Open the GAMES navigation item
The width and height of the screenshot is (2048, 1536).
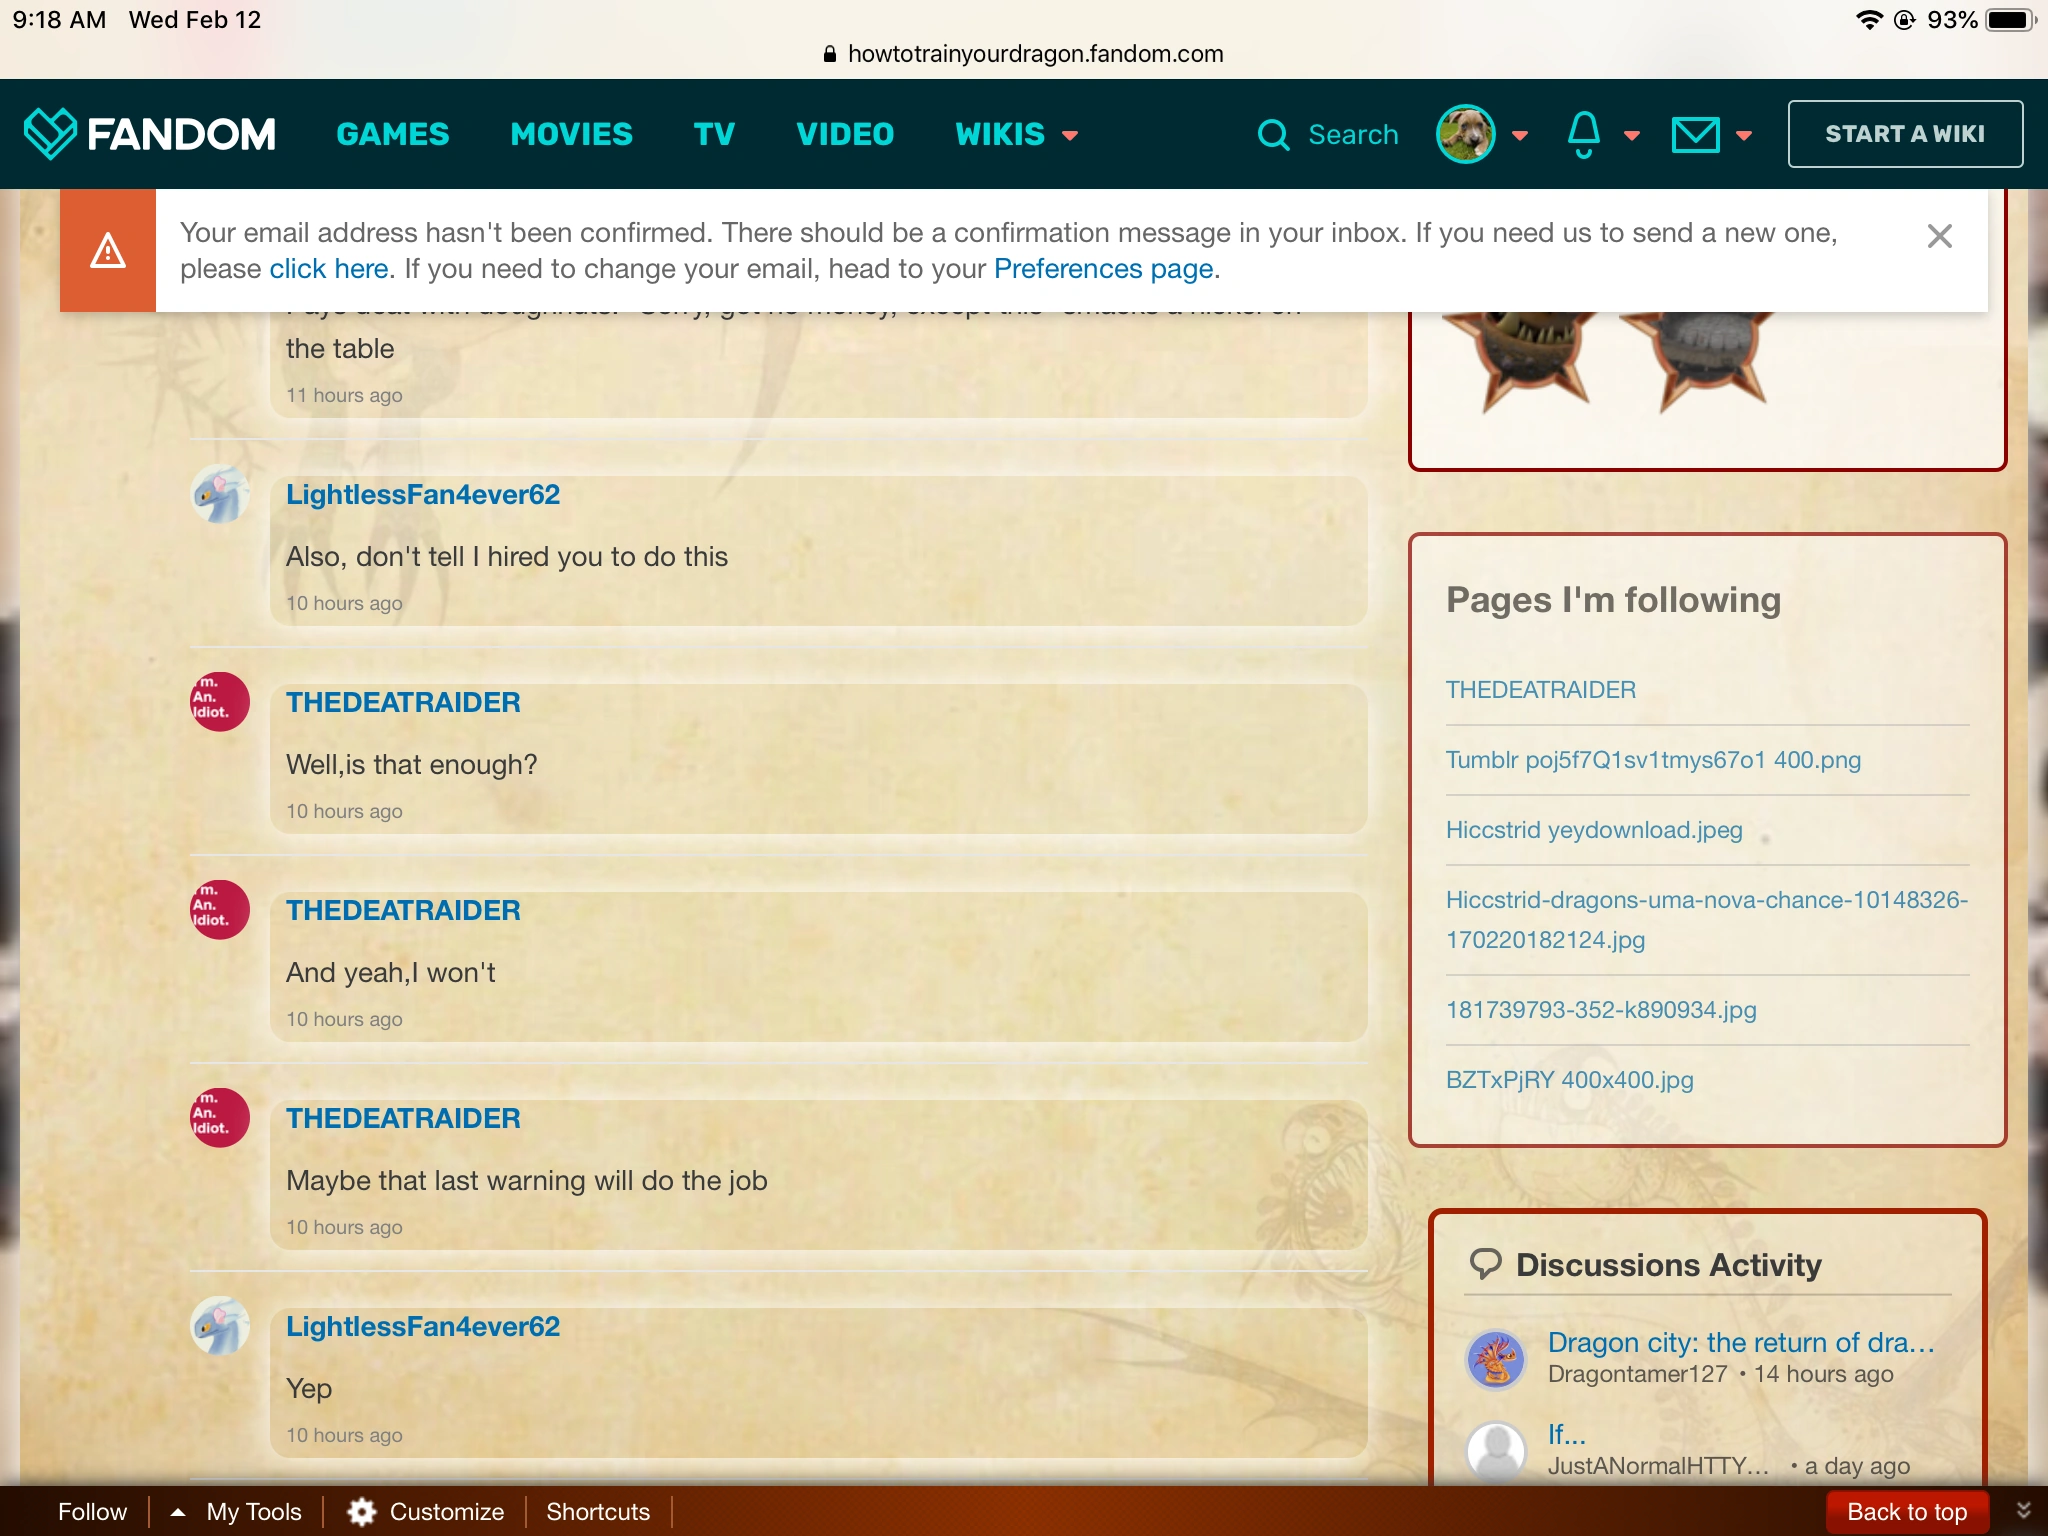(x=393, y=134)
